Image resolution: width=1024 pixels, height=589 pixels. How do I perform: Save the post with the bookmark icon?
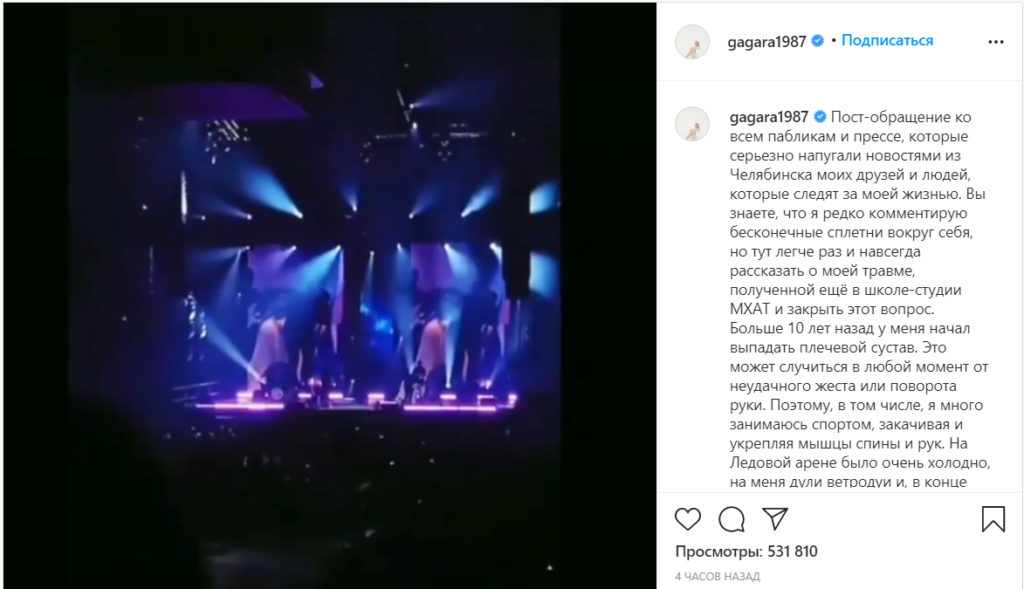pos(993,519)
